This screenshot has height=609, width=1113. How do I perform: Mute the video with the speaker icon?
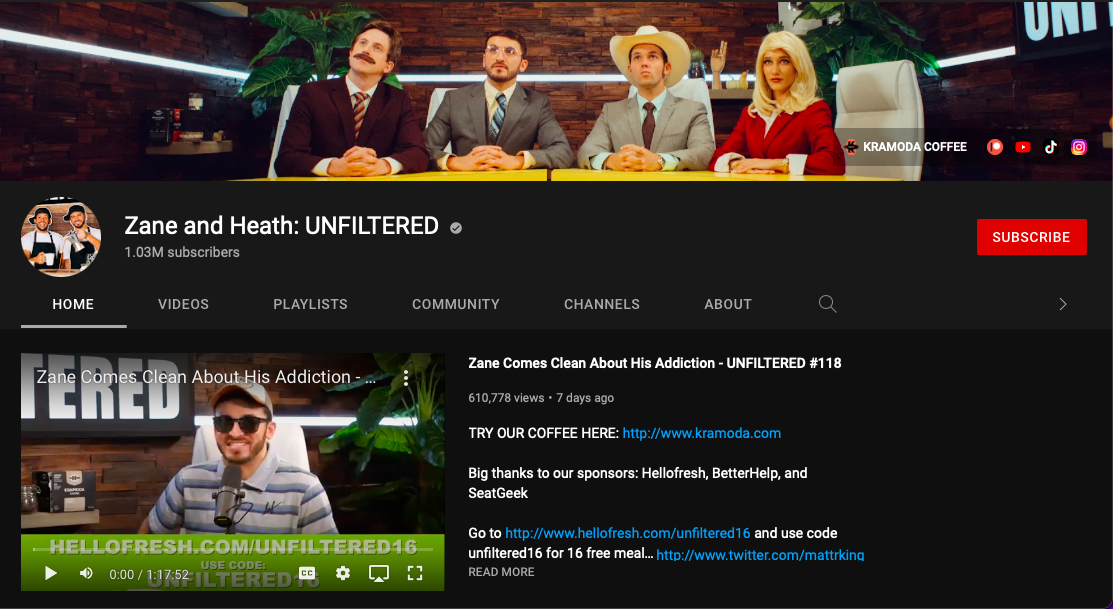tap(86, 573)
